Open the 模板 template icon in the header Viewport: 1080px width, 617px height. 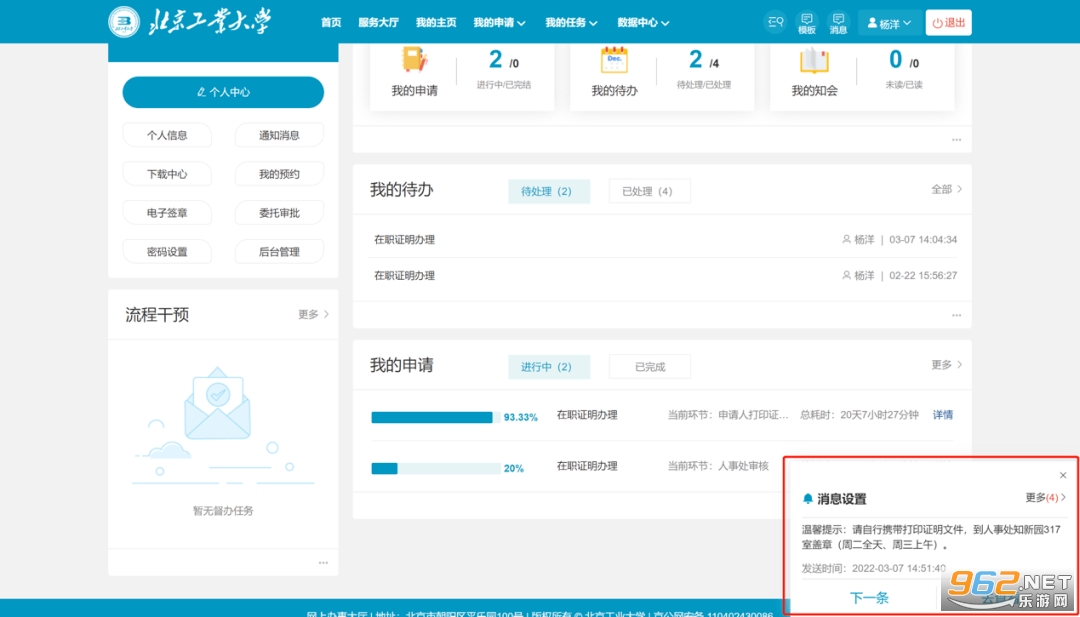(x=806, y=22)
